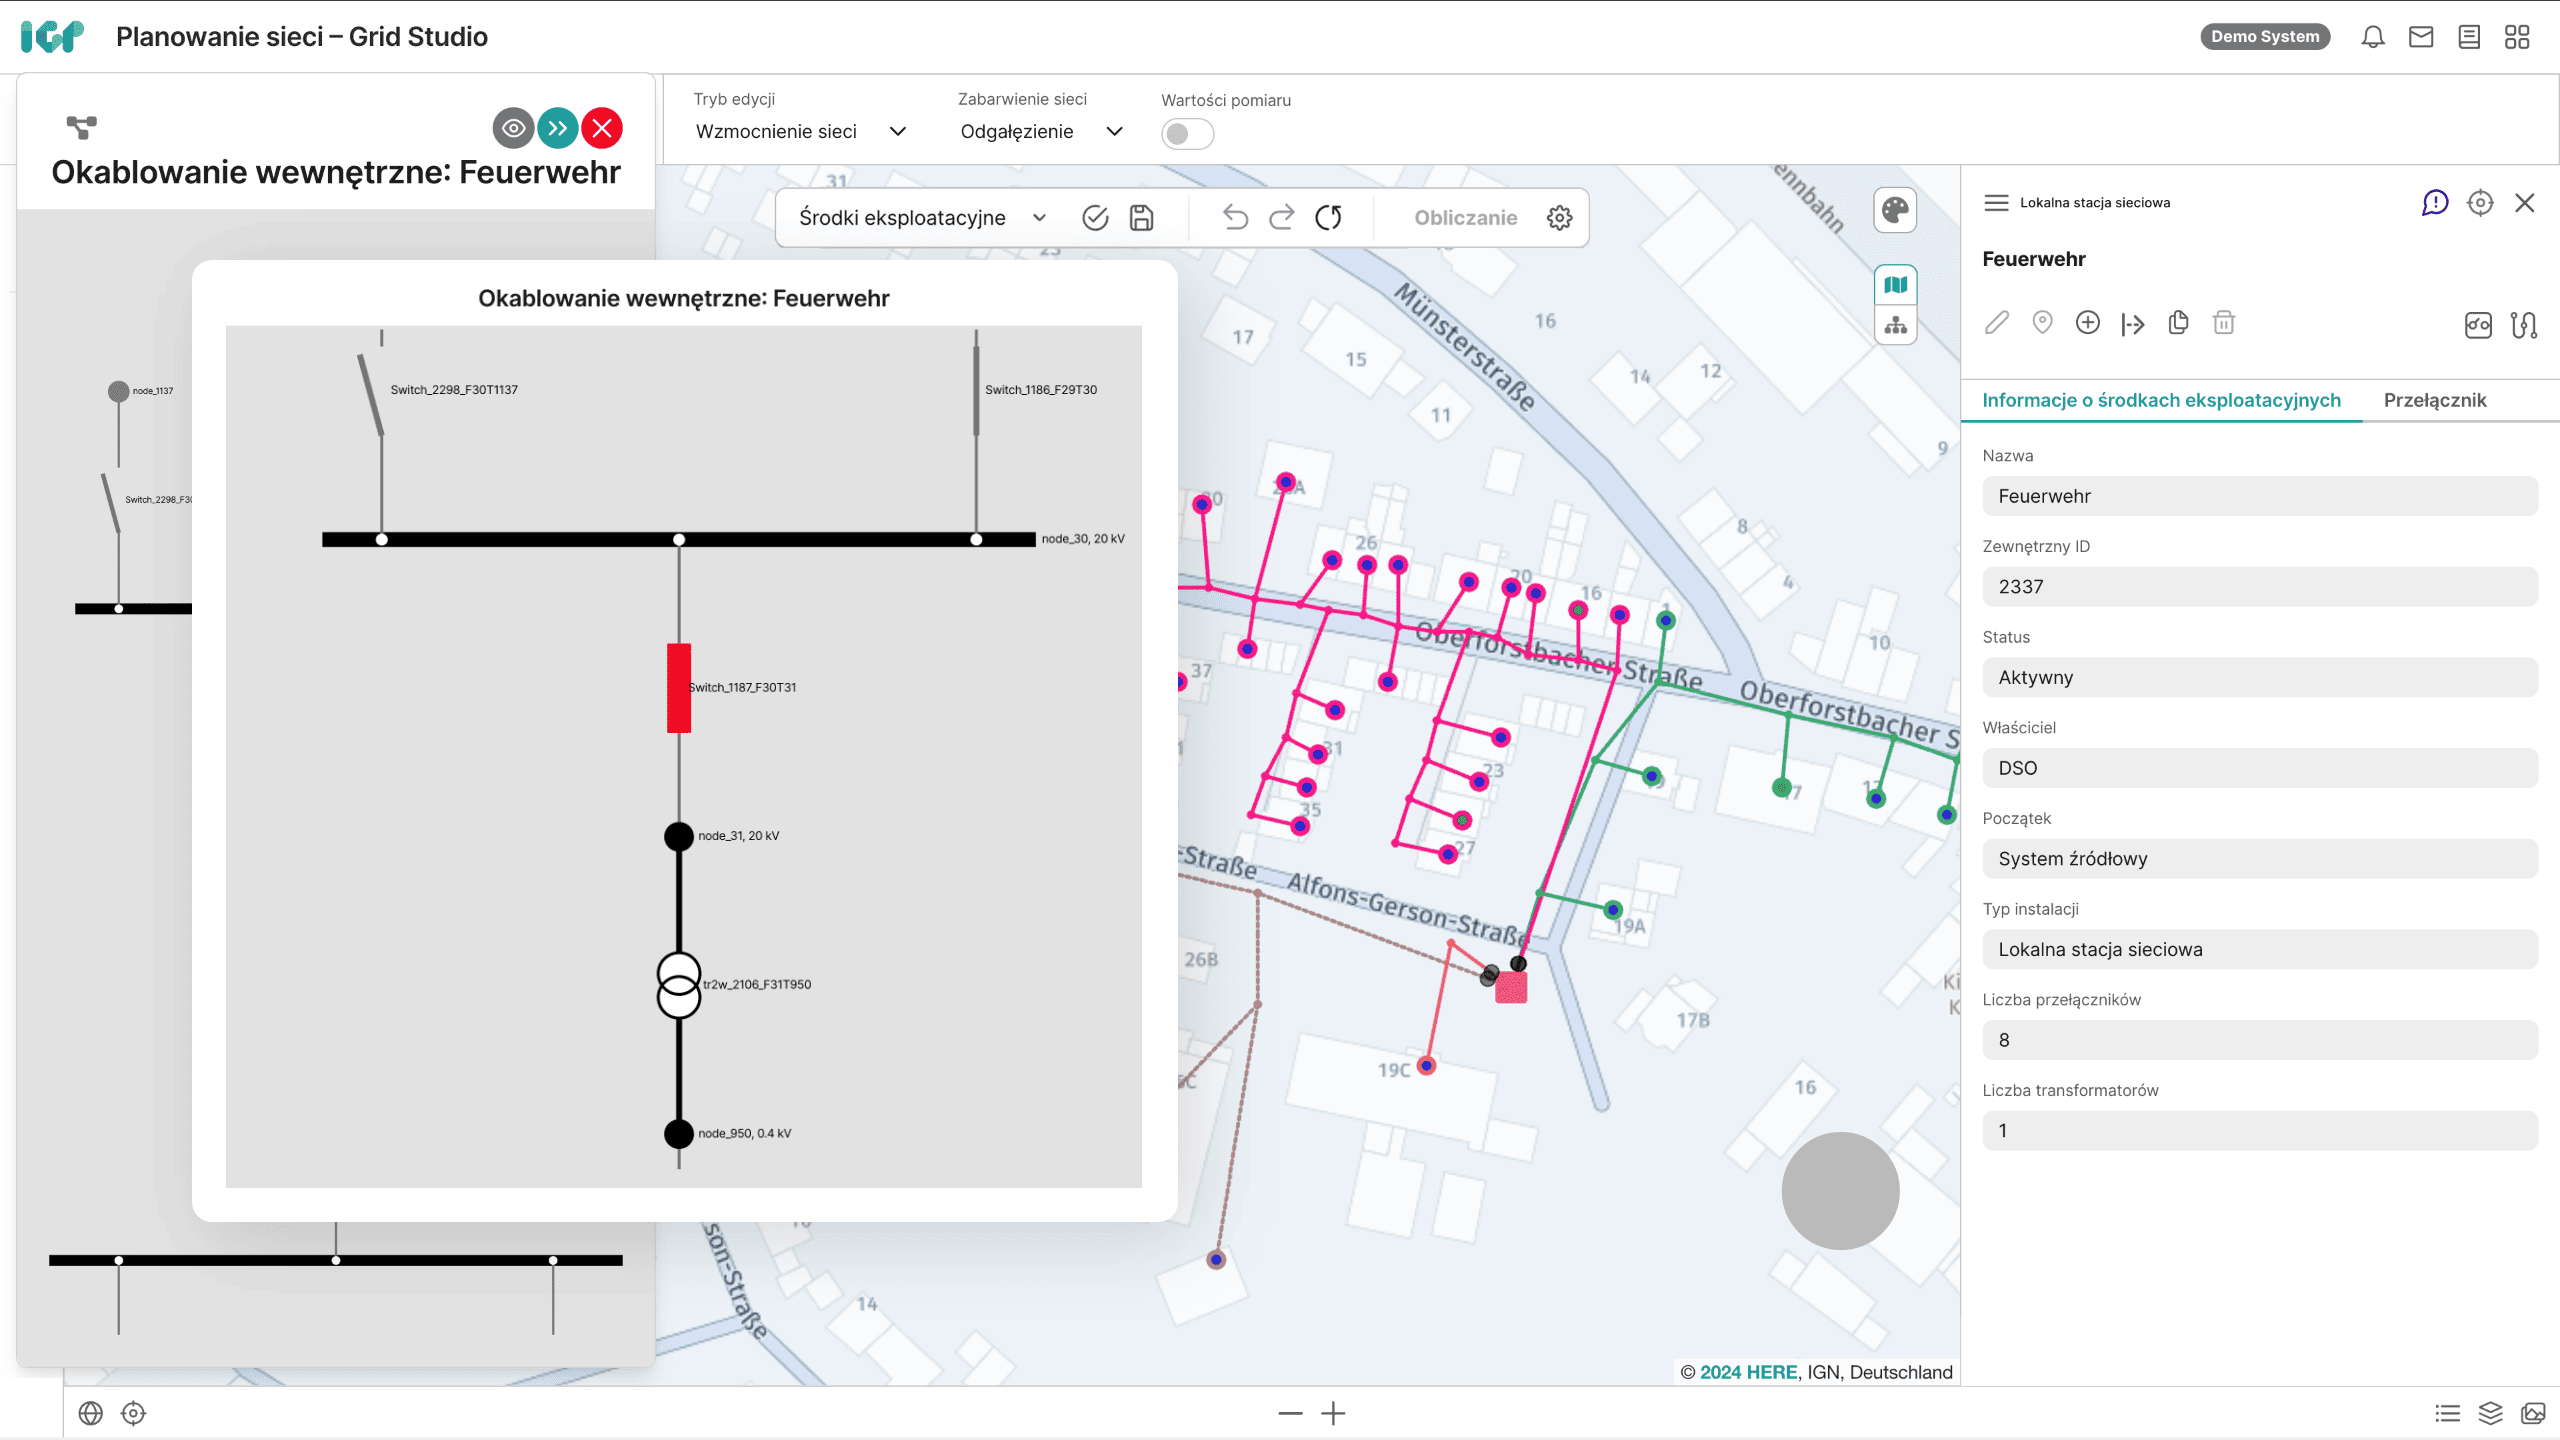Image resolution: width=2560 pixels, height=1440 pixels.
Task: Open the Tryb edycji dropdown
Action: click(800, 132)
